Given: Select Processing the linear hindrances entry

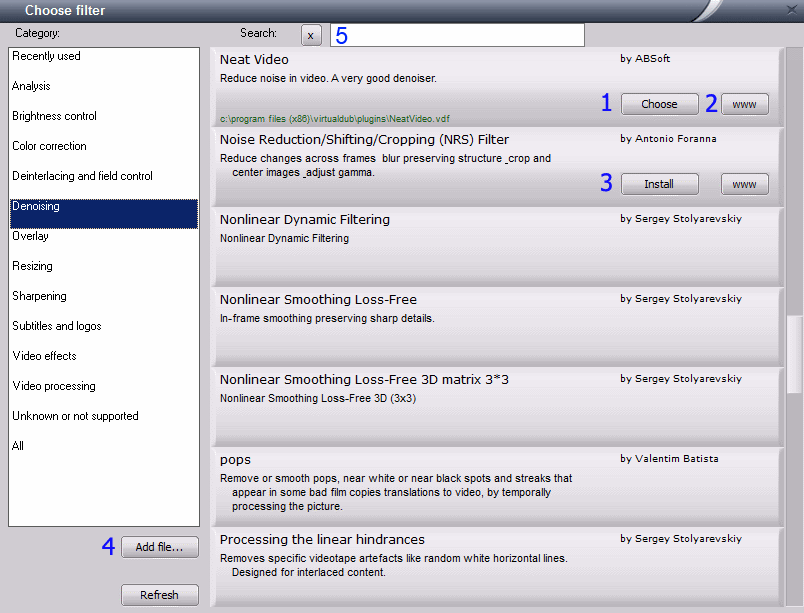Looking at the screenshot, I should click(x=499, y=567).
